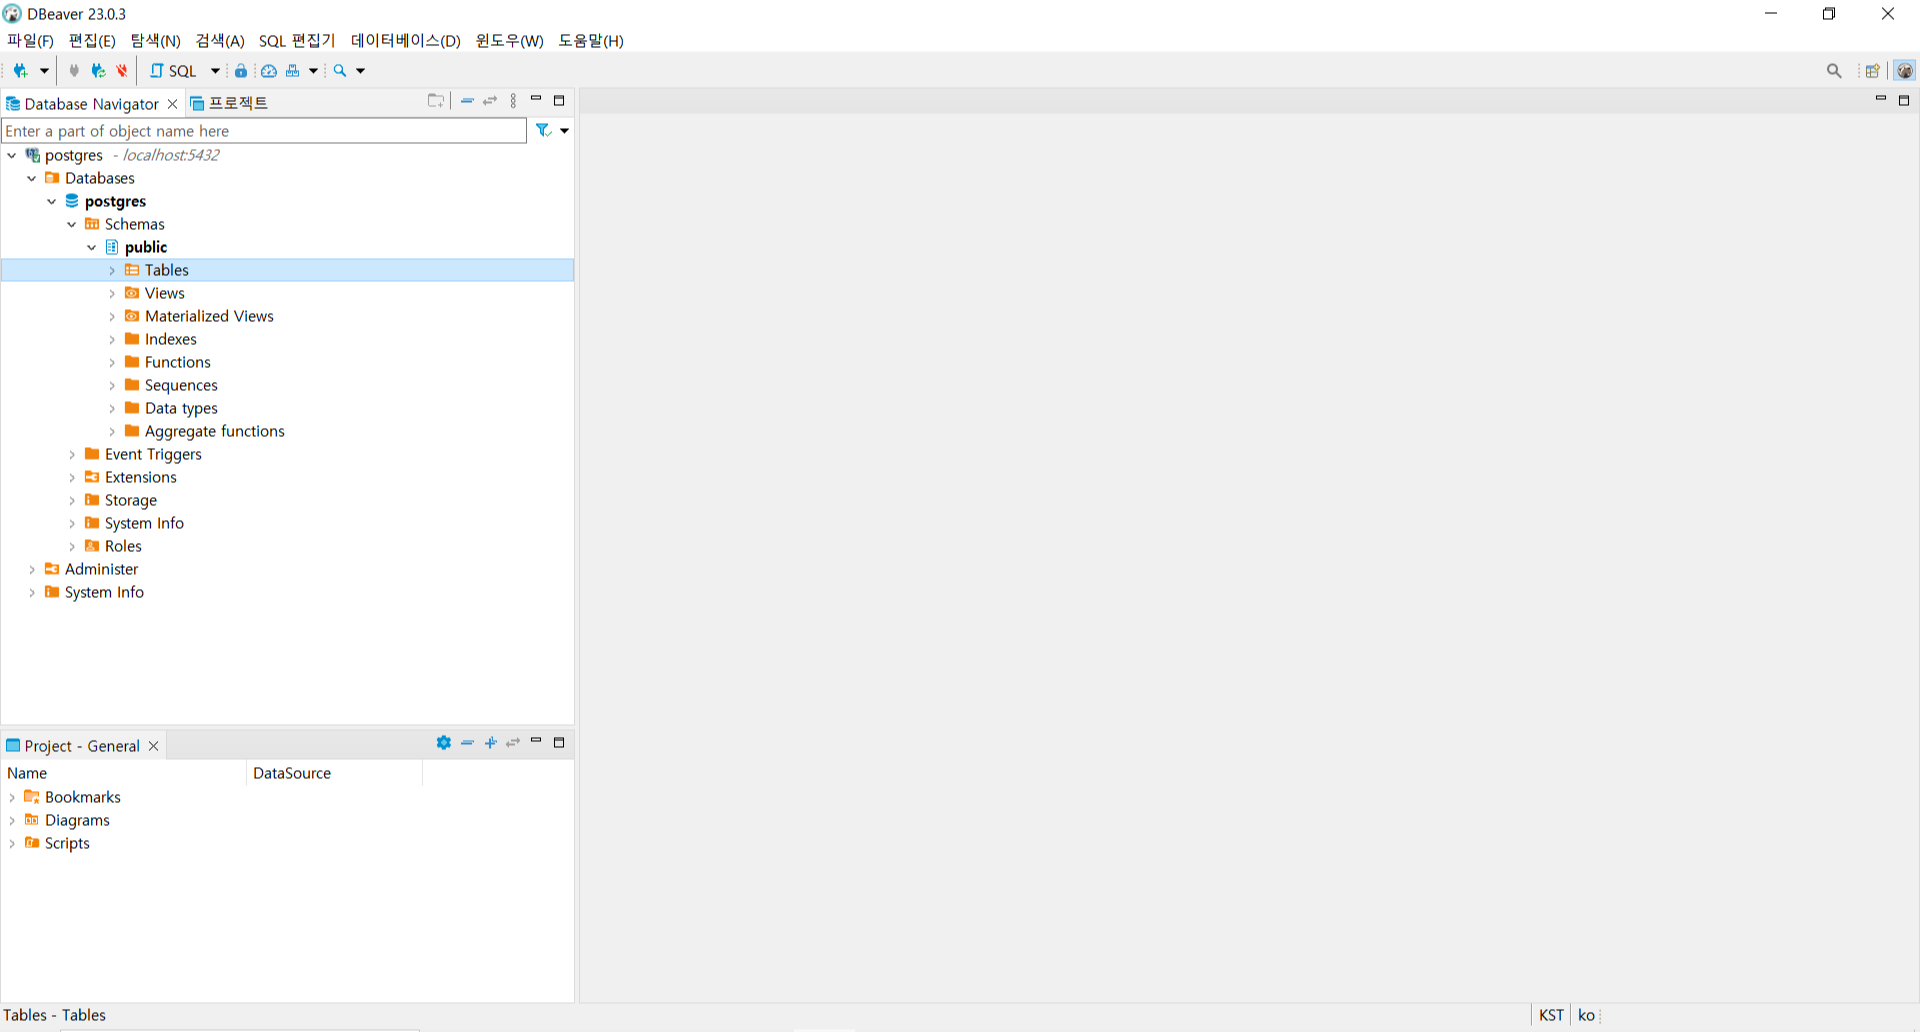Select the Indexes tree item
1920x1032 pixels.
(171, 340)
